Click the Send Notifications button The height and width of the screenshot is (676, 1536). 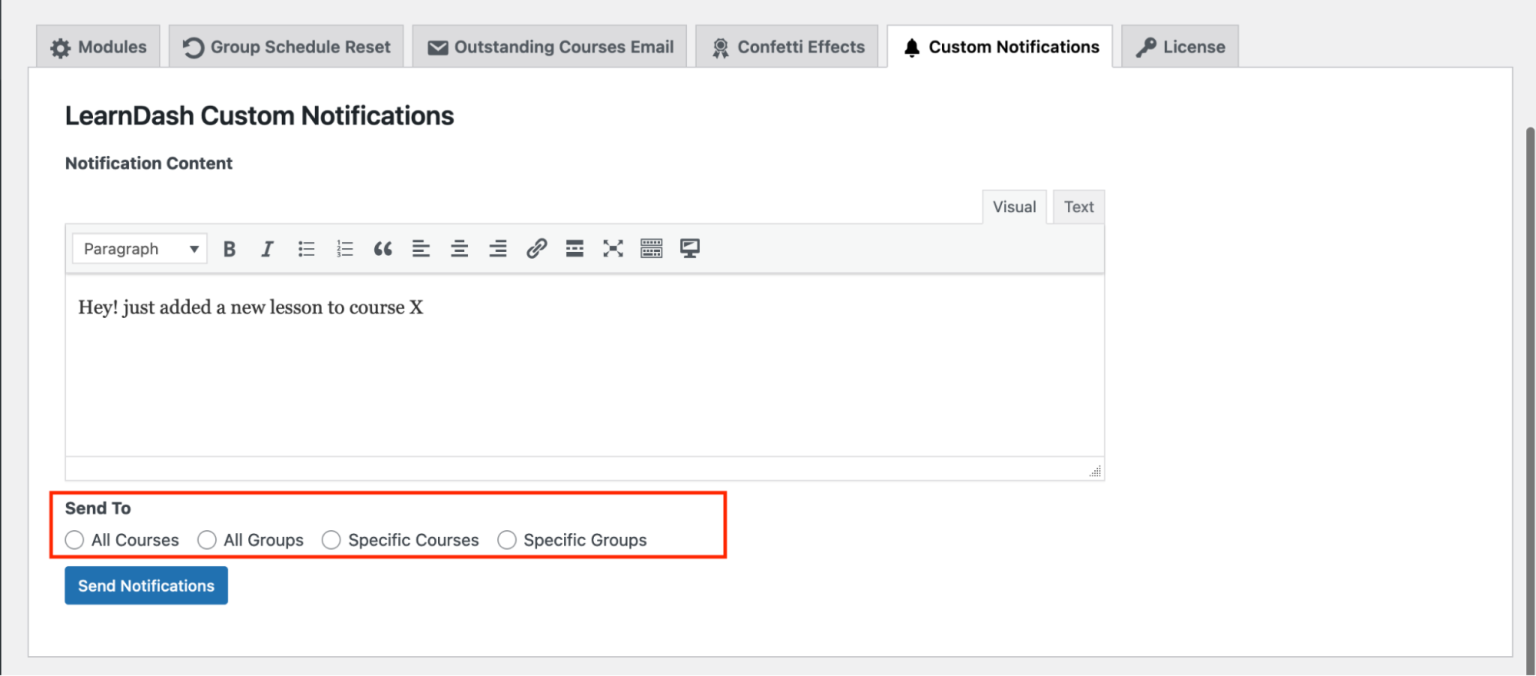click(x=145, y=585)
